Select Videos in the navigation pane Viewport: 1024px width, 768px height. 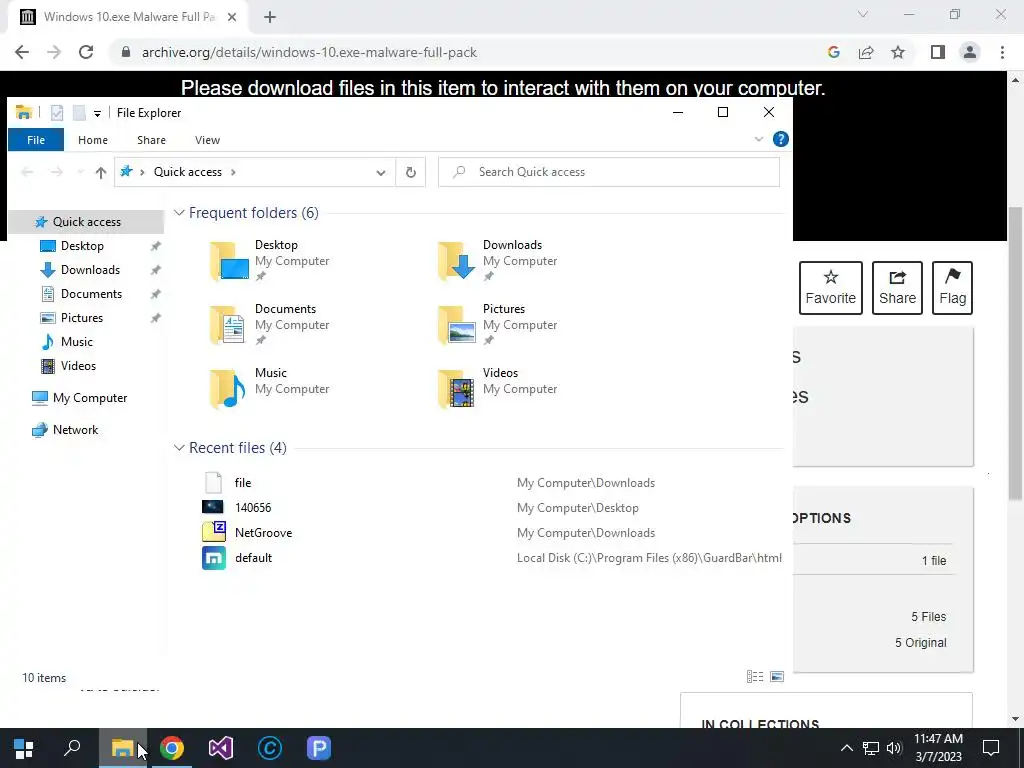click(x=78, y=366)
